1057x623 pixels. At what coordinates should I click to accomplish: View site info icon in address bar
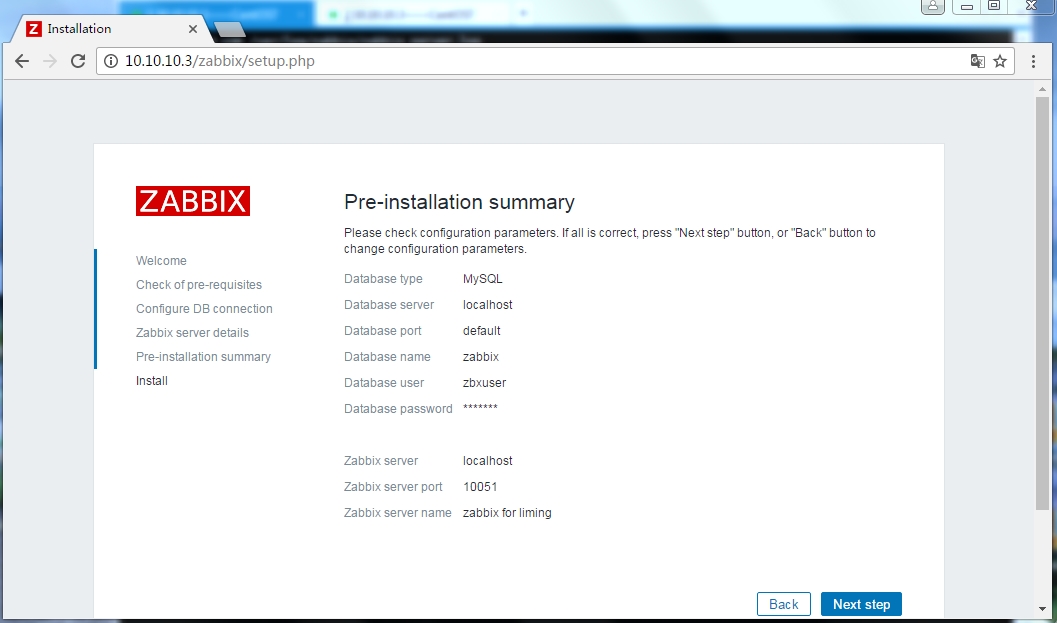coord(111,61)
